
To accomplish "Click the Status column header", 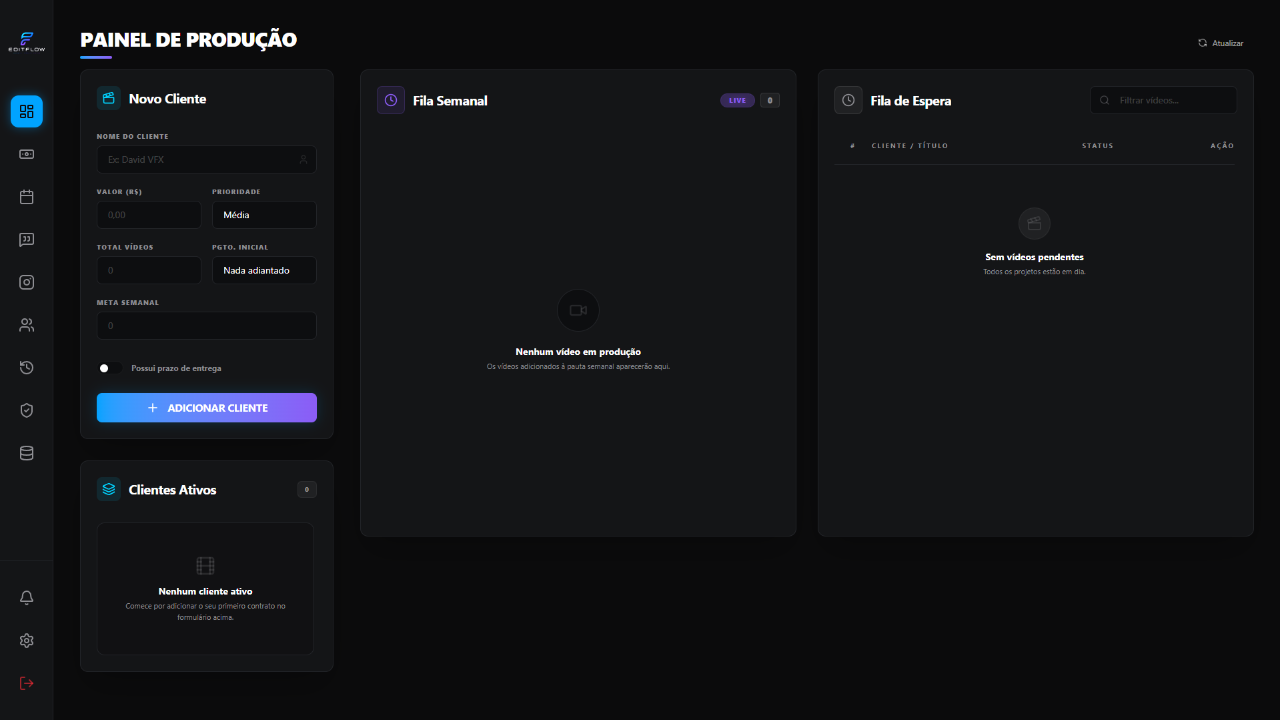I will [x=1097, y=146].
